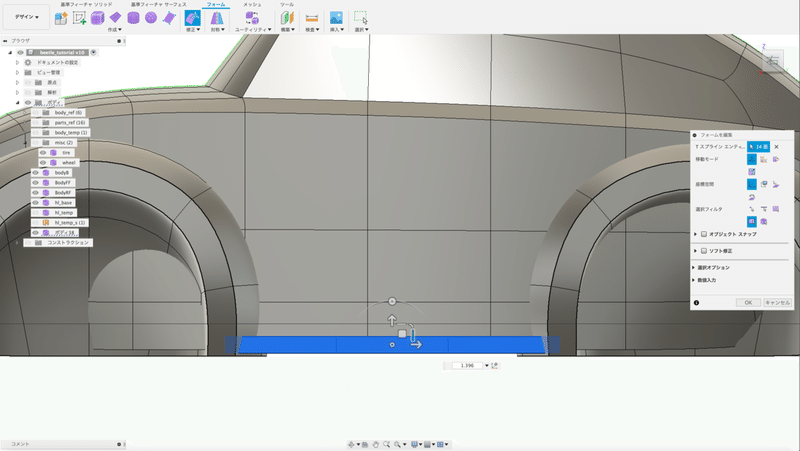Click OK in the フォームを編集 dialog
Screen dimensions: 800x451
[x=748, y=303]
